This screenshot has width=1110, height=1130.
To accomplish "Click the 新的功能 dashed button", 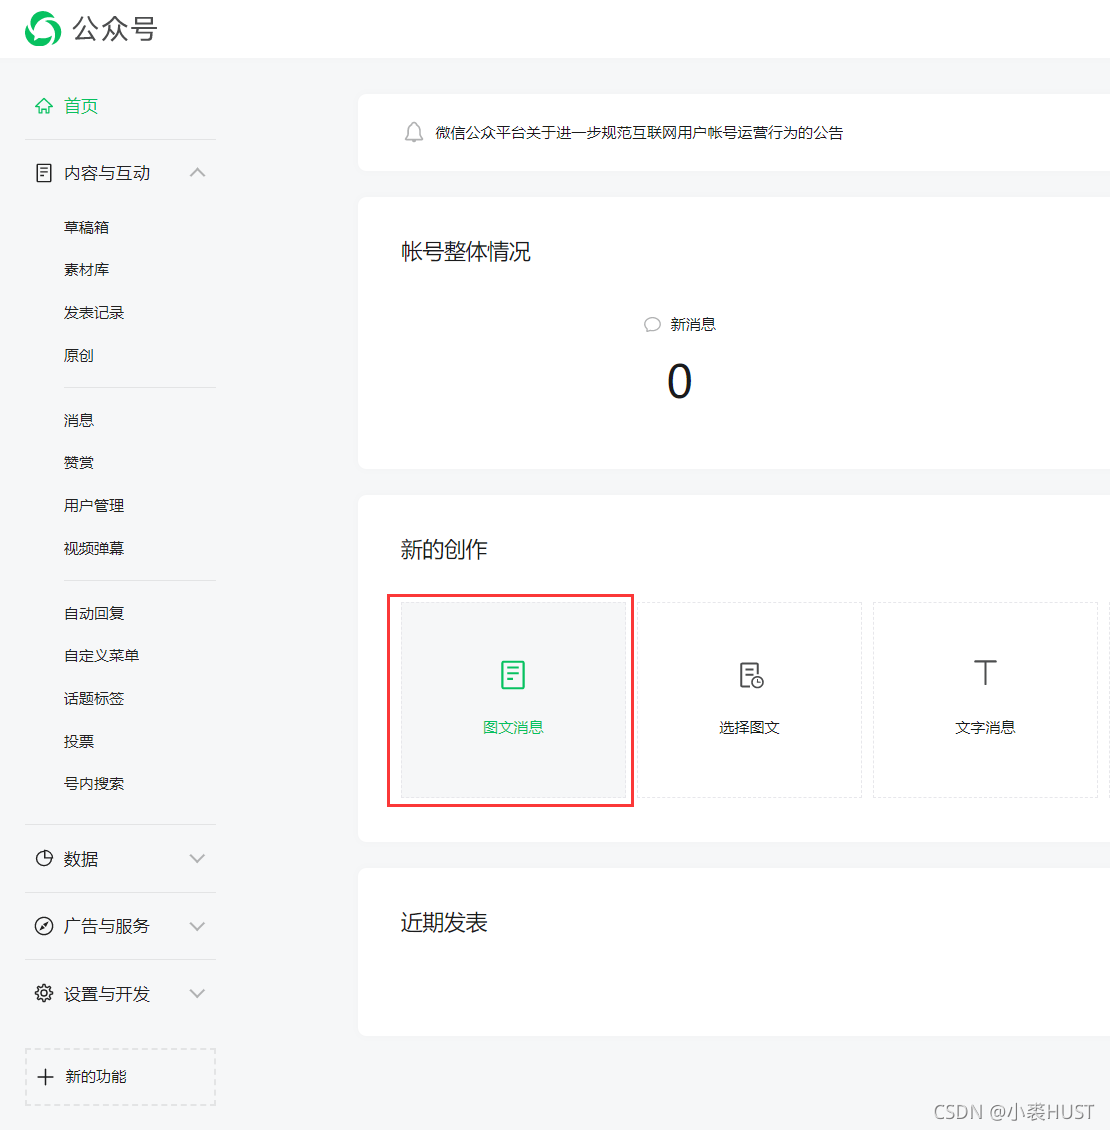I will (x=120, y=1077).
